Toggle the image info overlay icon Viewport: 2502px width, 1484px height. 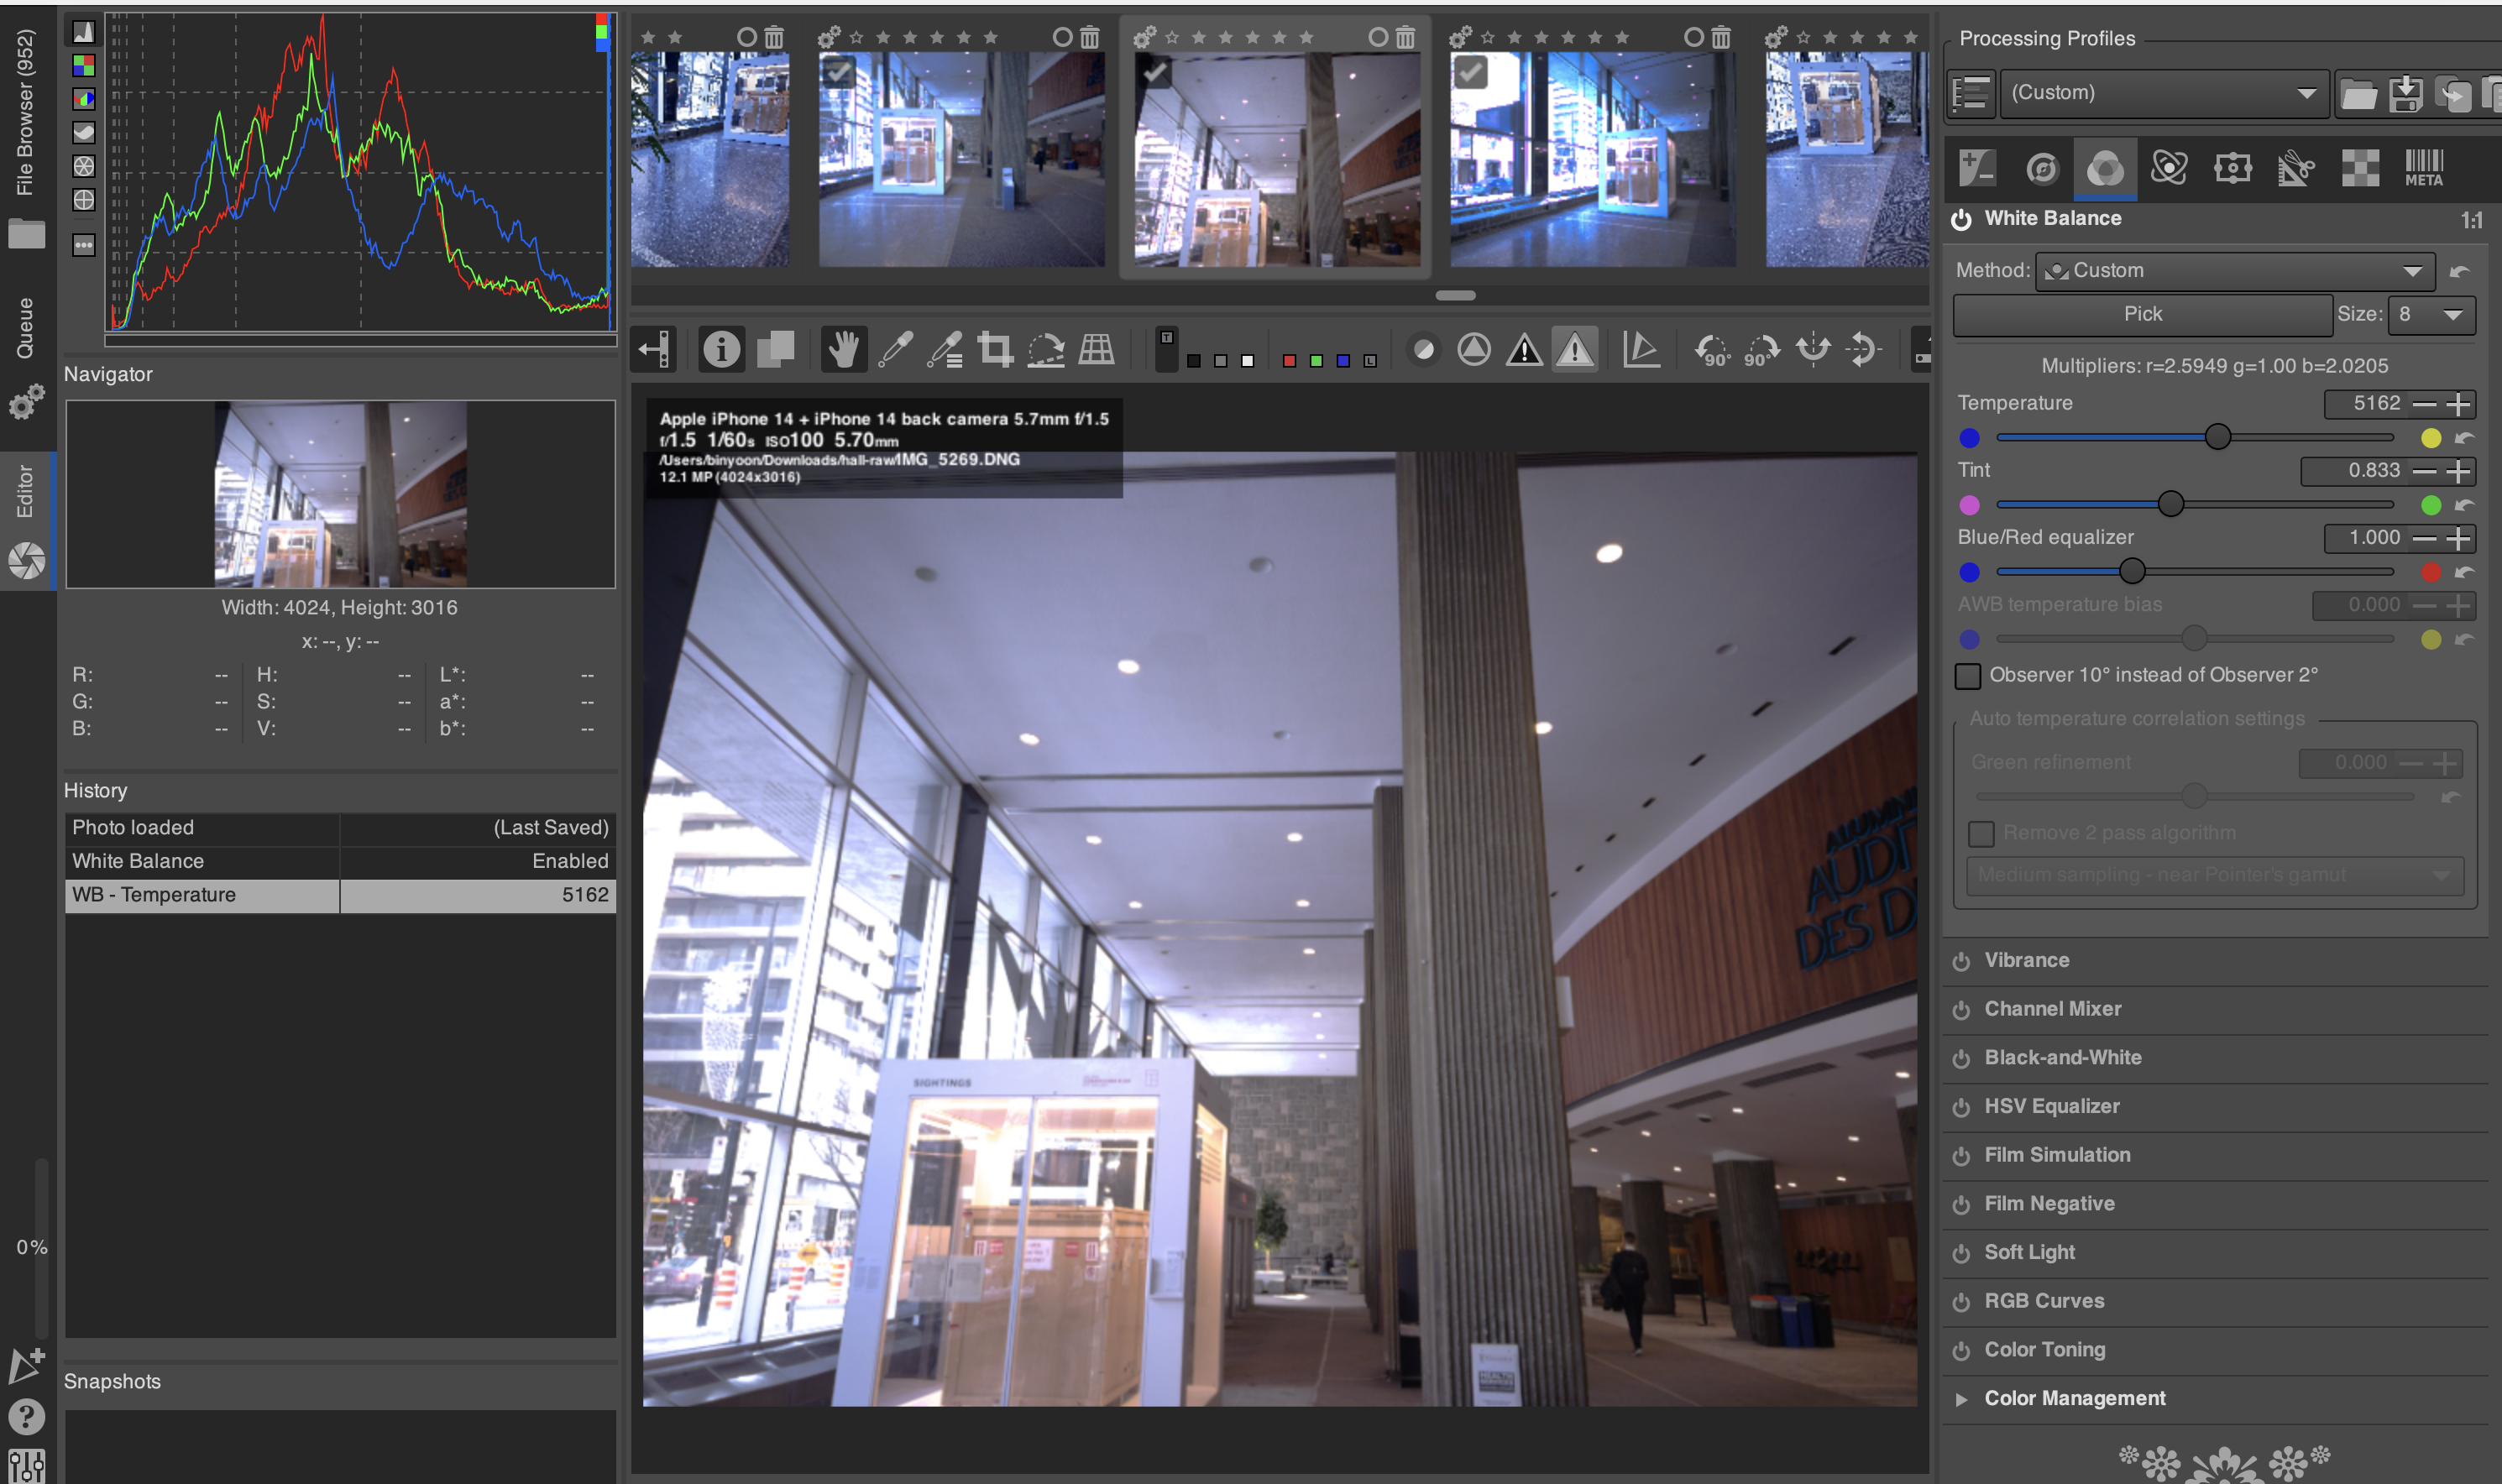(x=721, y=349)
